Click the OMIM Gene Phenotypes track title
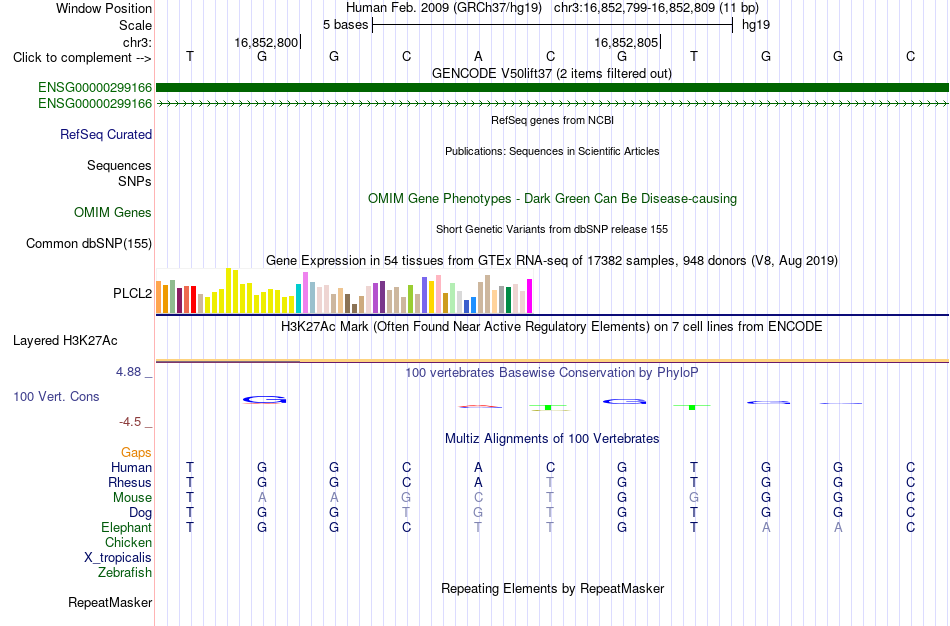 pyautogui.click(x=552, y=198)
